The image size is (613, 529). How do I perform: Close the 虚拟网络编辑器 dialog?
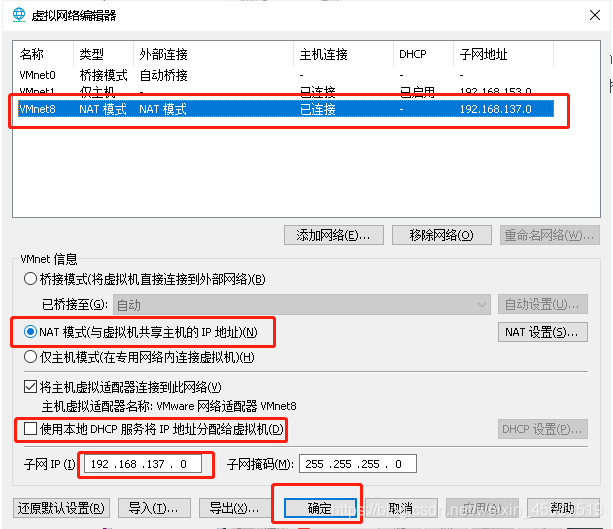pyautogui.click(x=595, y=15)
